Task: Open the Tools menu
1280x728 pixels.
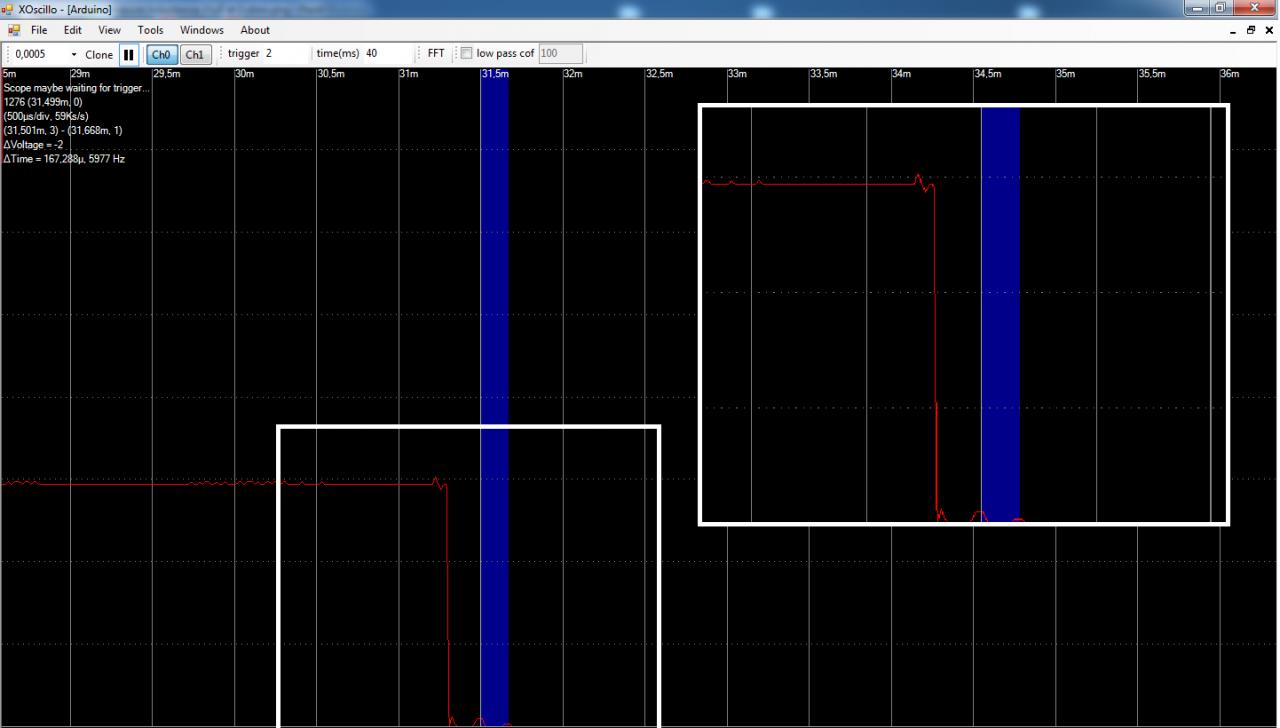Action: [150, 30]
